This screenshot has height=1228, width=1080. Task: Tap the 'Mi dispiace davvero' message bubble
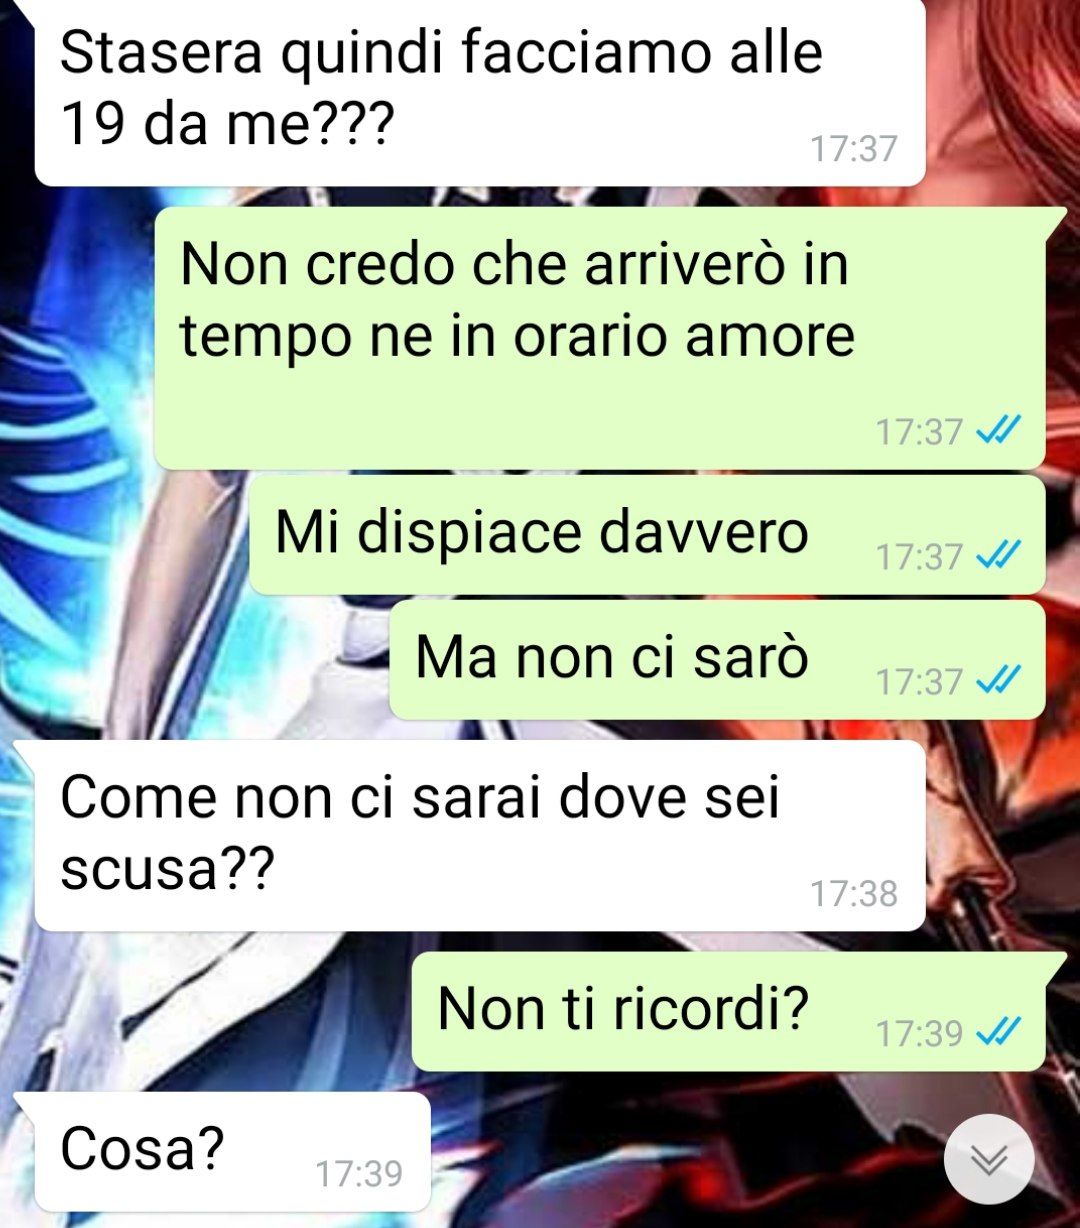pyautogui.click(x=647, y=535)
